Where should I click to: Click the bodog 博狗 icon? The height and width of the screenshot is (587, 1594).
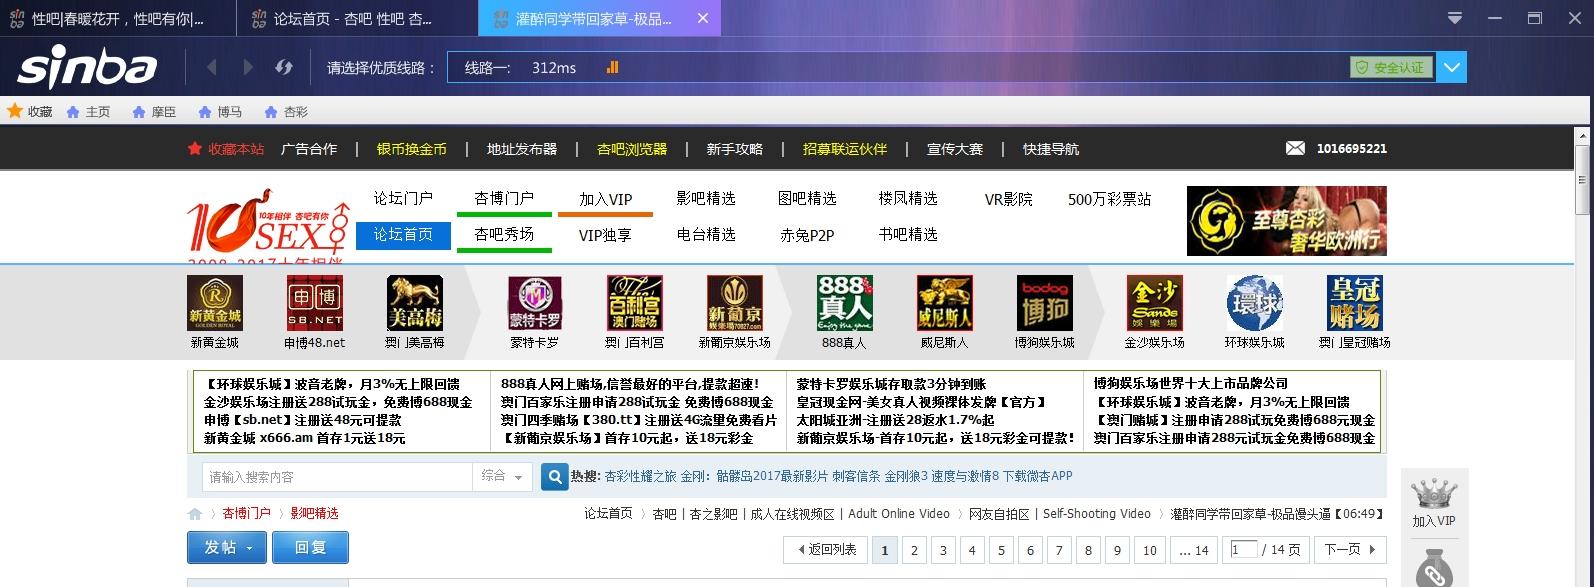pyautogui.click(x=1045, y=303)
